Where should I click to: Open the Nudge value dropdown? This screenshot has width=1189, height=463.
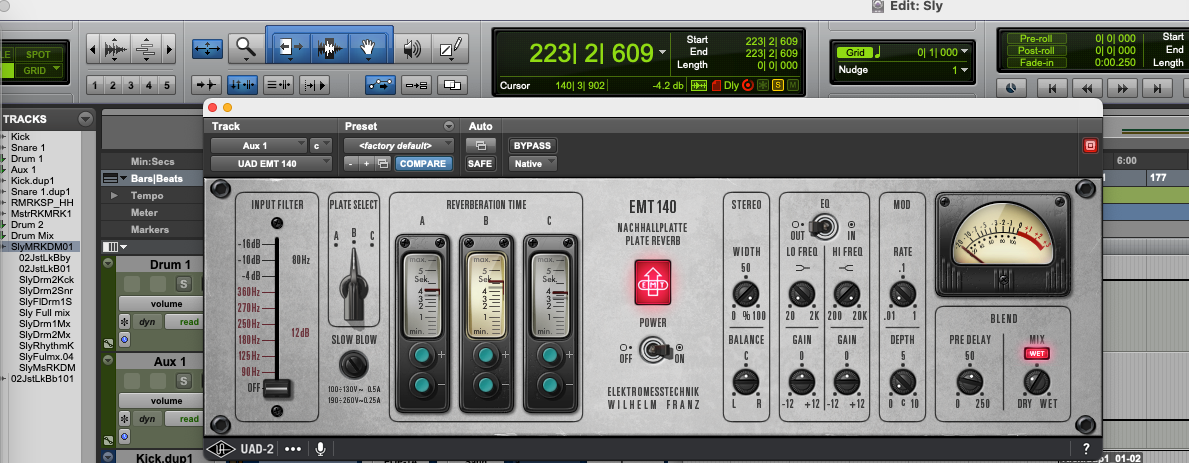[x=965, y=70]
